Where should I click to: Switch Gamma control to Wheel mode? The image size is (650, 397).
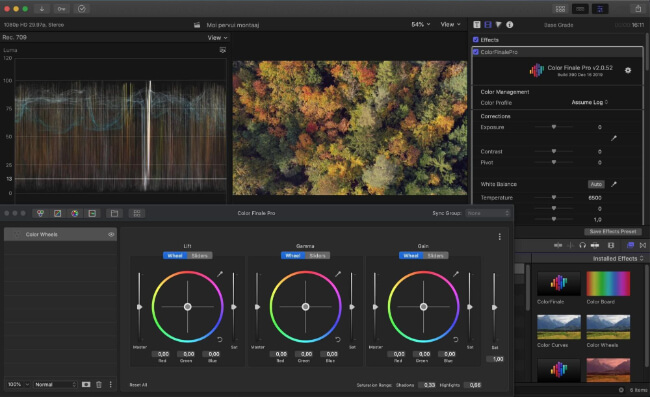coord(293,256)
